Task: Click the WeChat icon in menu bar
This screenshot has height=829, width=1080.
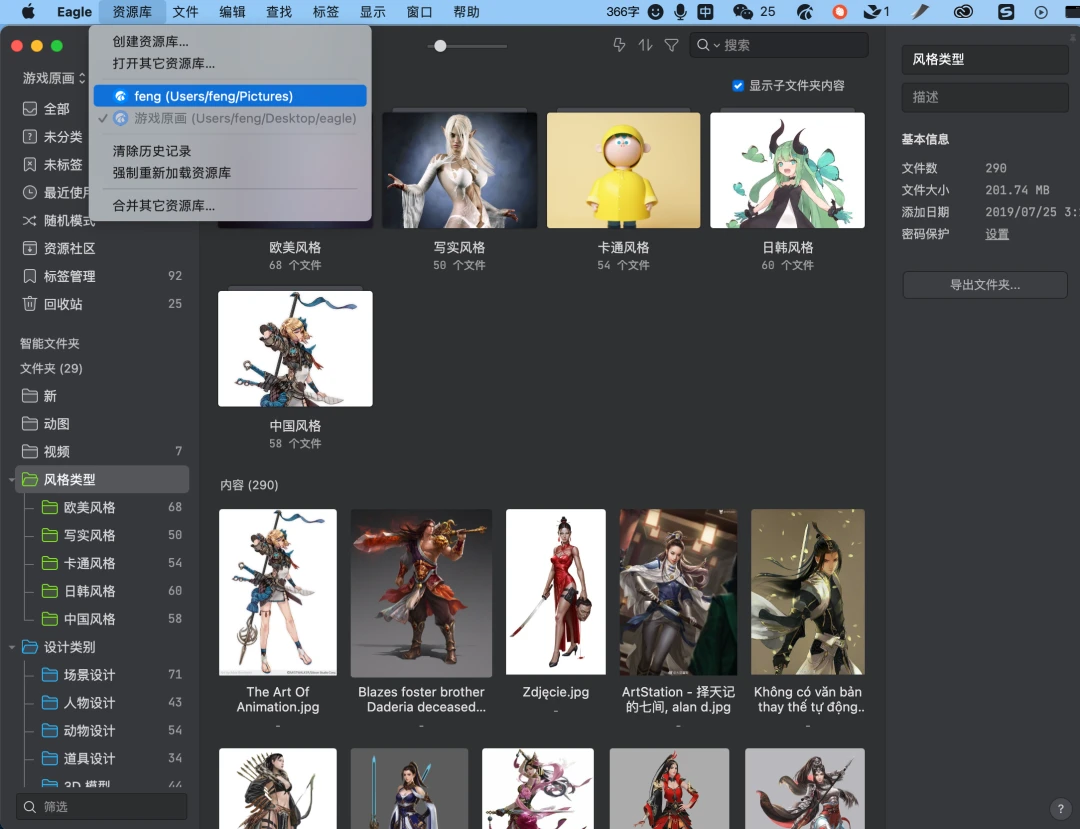Action: click(x=742, y=12)
